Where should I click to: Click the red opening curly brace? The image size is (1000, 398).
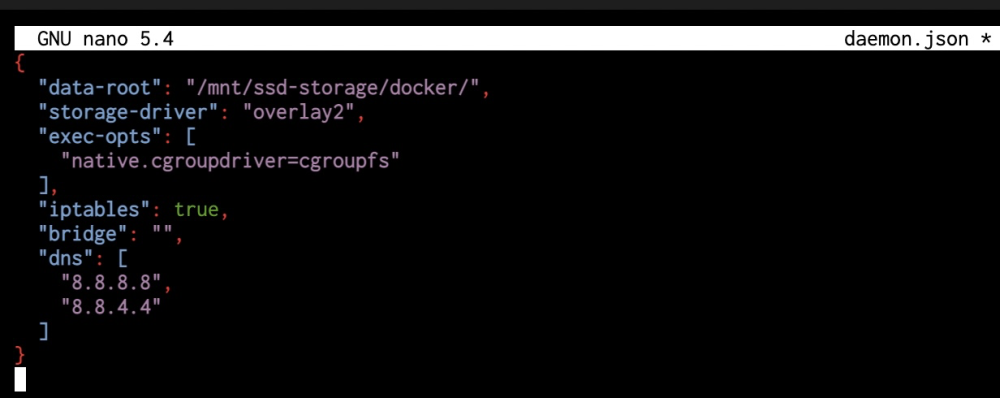click(x=20, y=64)
